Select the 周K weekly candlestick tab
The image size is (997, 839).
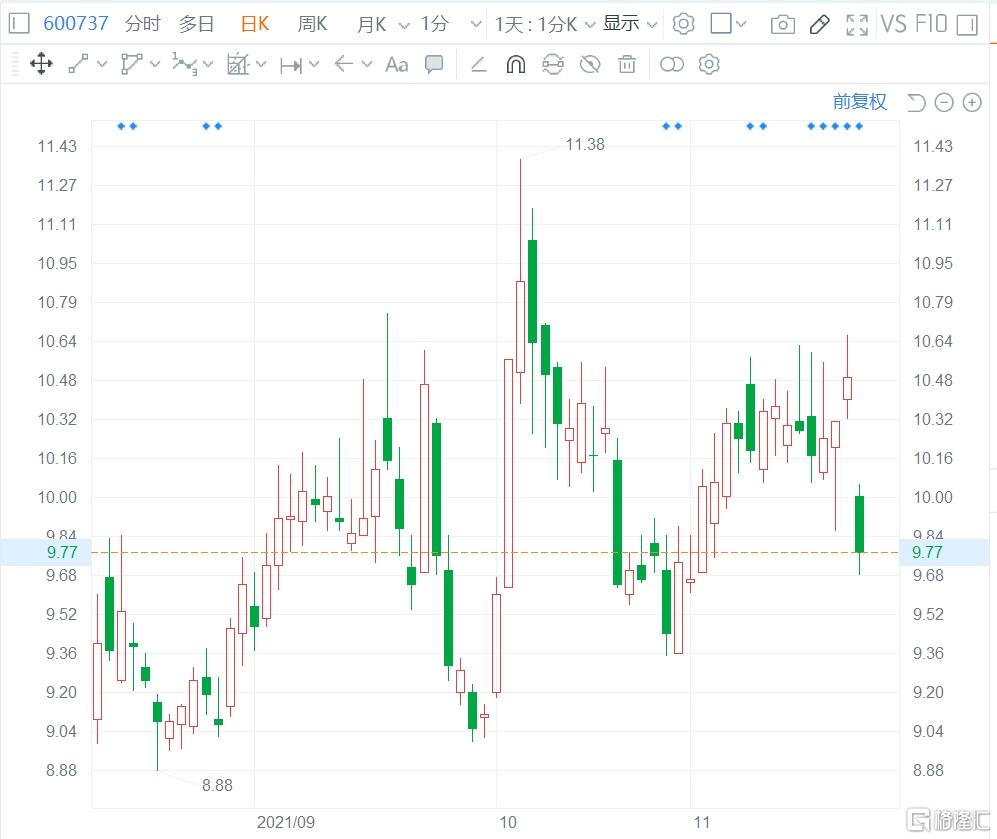(x=312, y=24)
